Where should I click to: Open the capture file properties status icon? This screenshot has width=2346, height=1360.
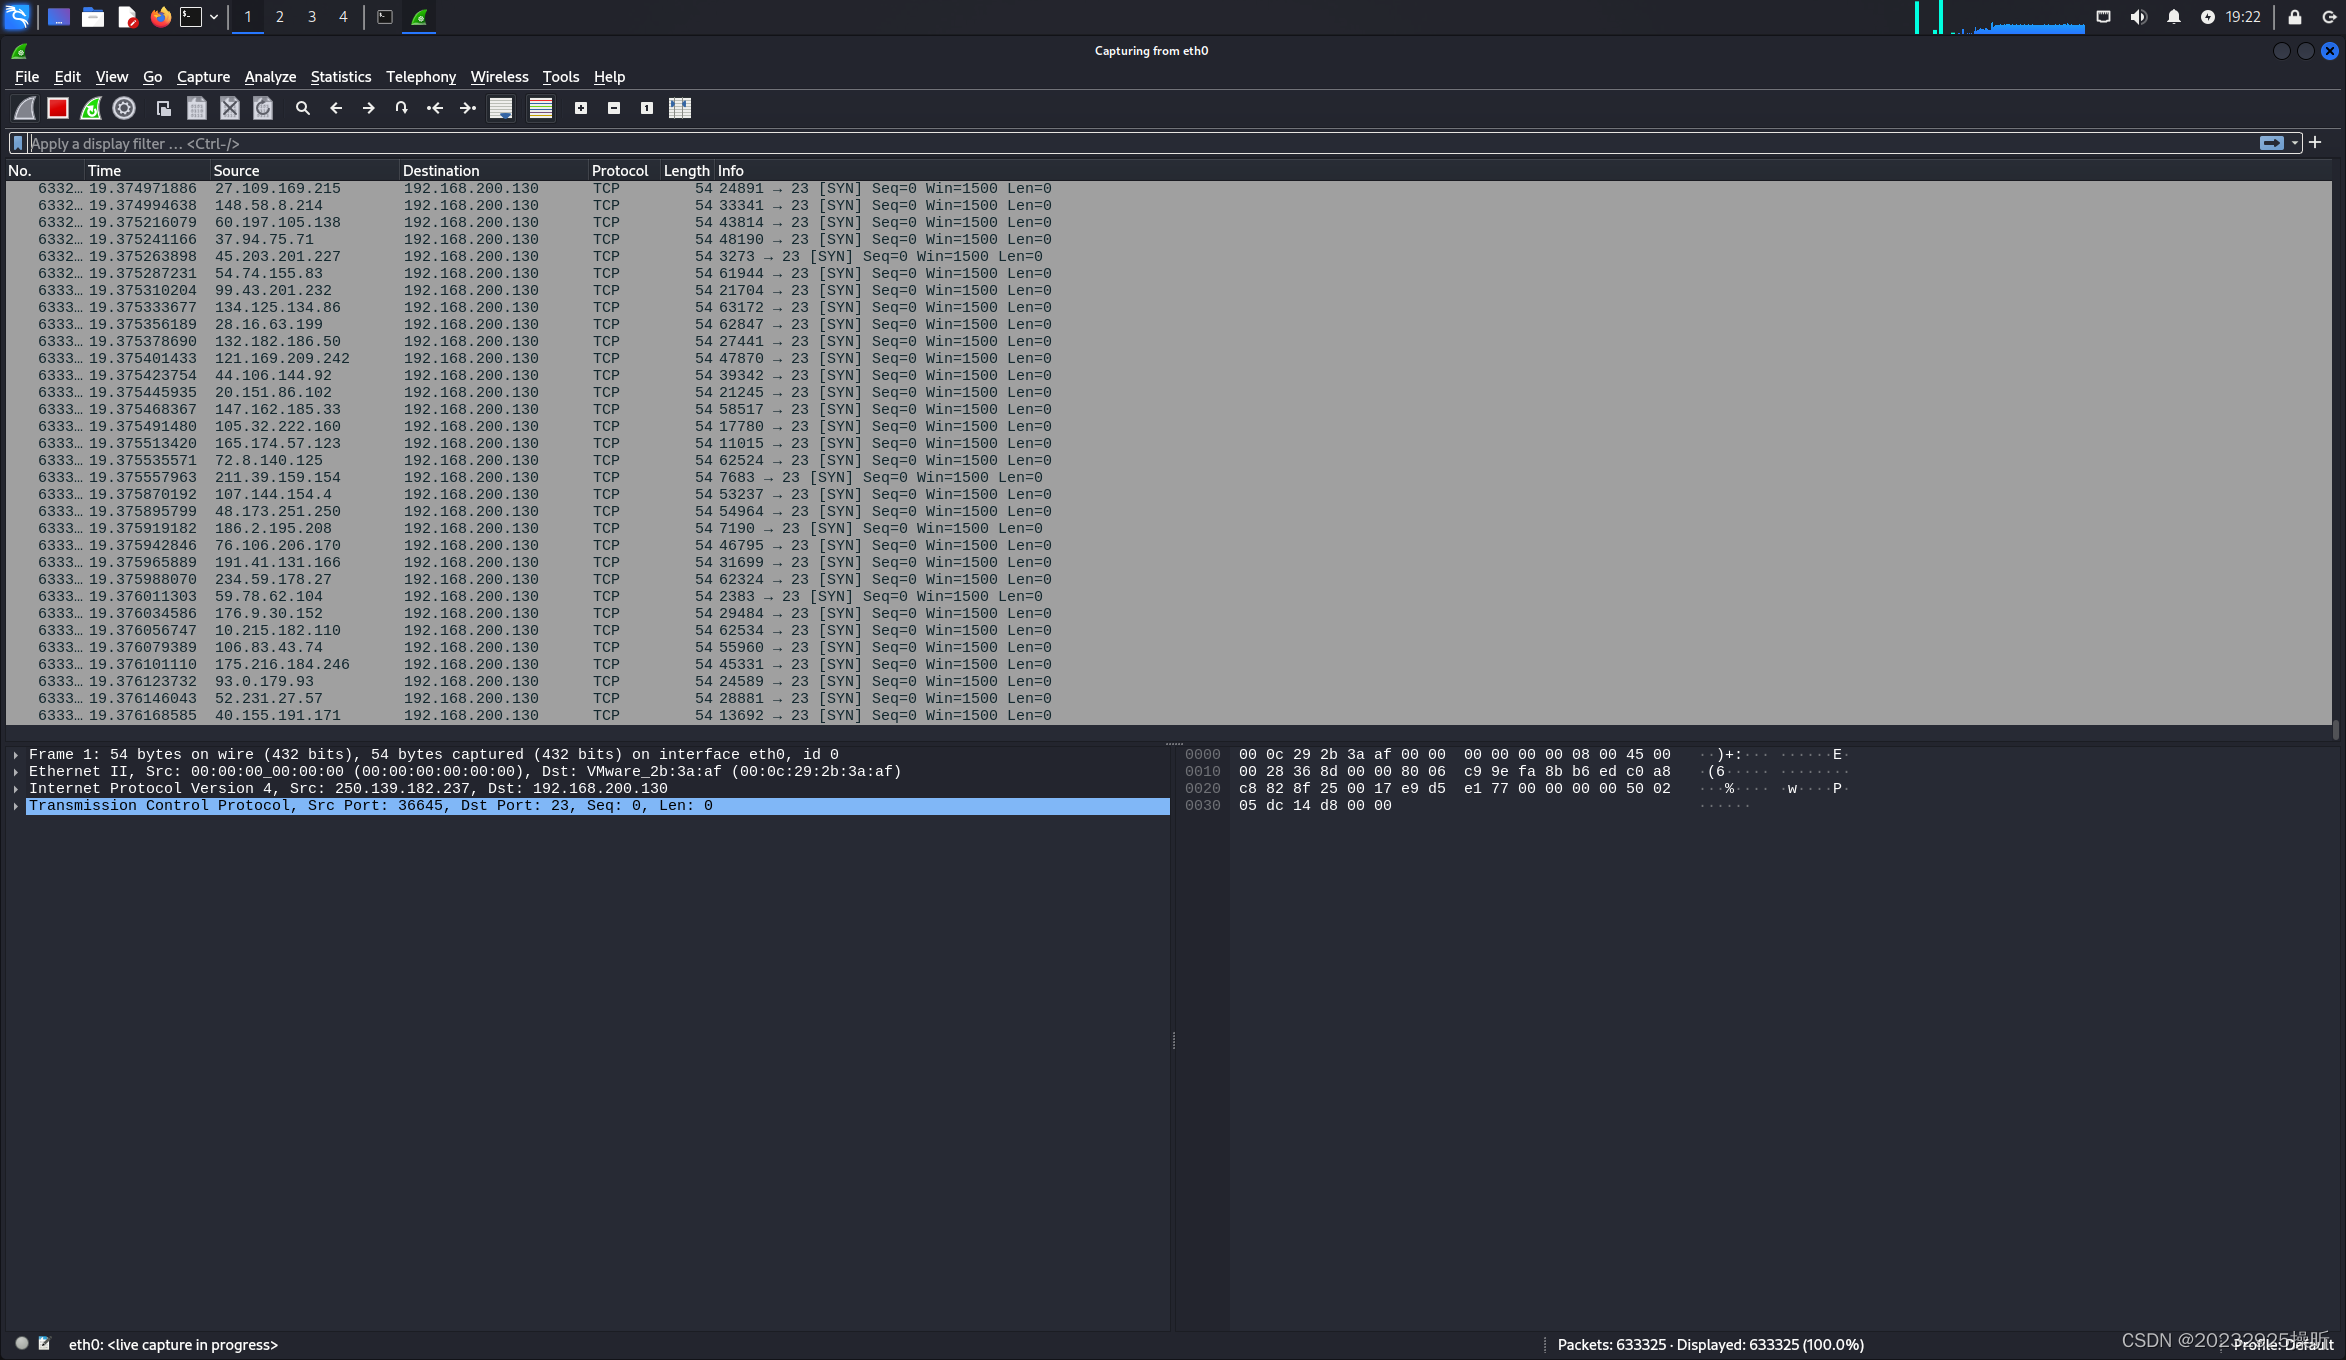44,1344
